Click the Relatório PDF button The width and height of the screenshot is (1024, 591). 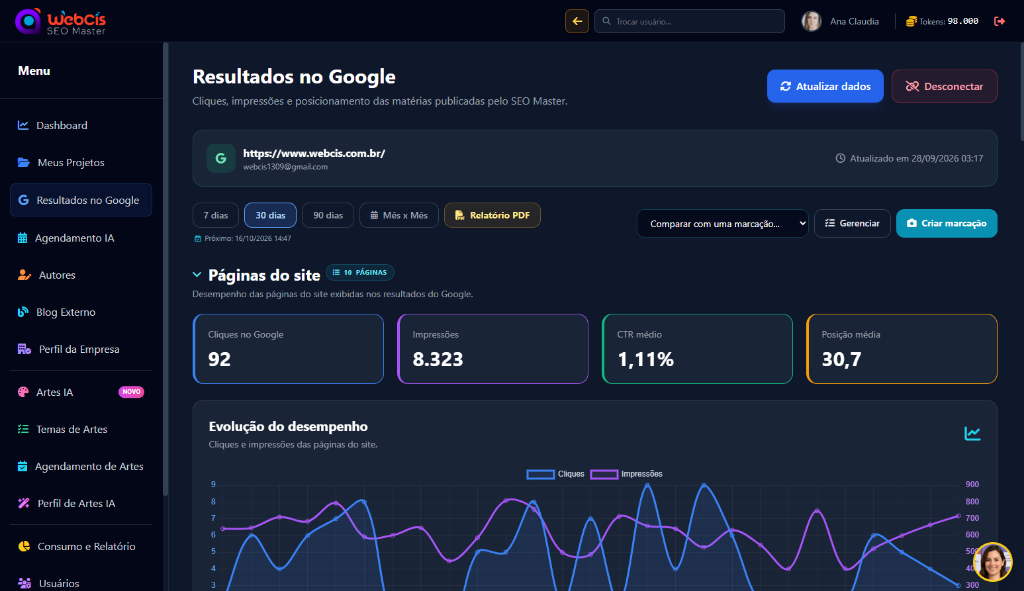492,215
